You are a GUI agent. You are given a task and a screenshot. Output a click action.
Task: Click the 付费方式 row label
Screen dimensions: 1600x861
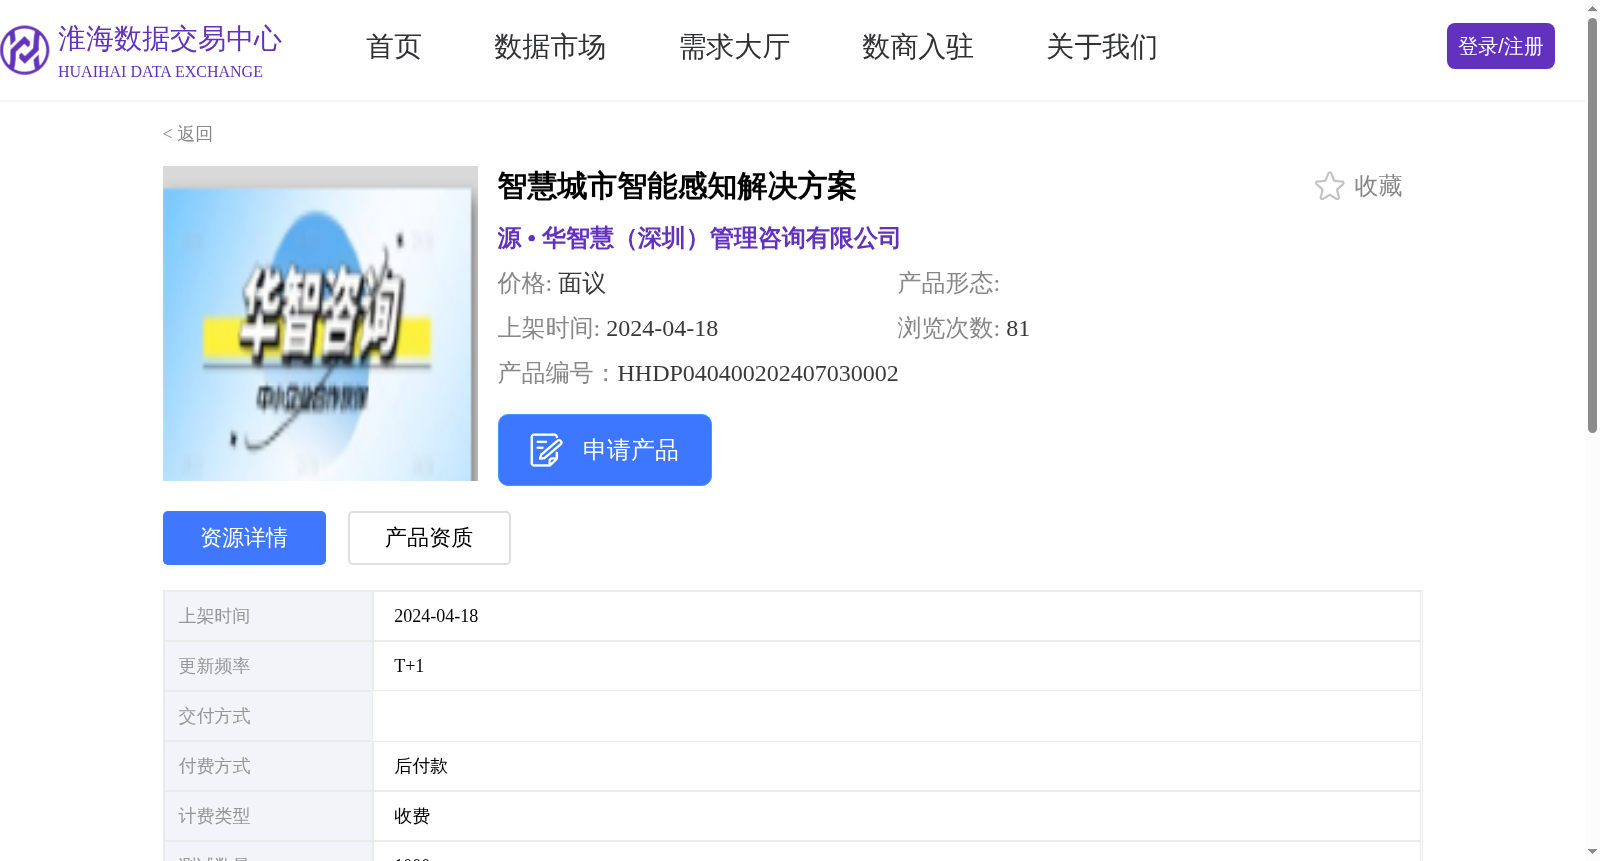click(x=214, y=766)
